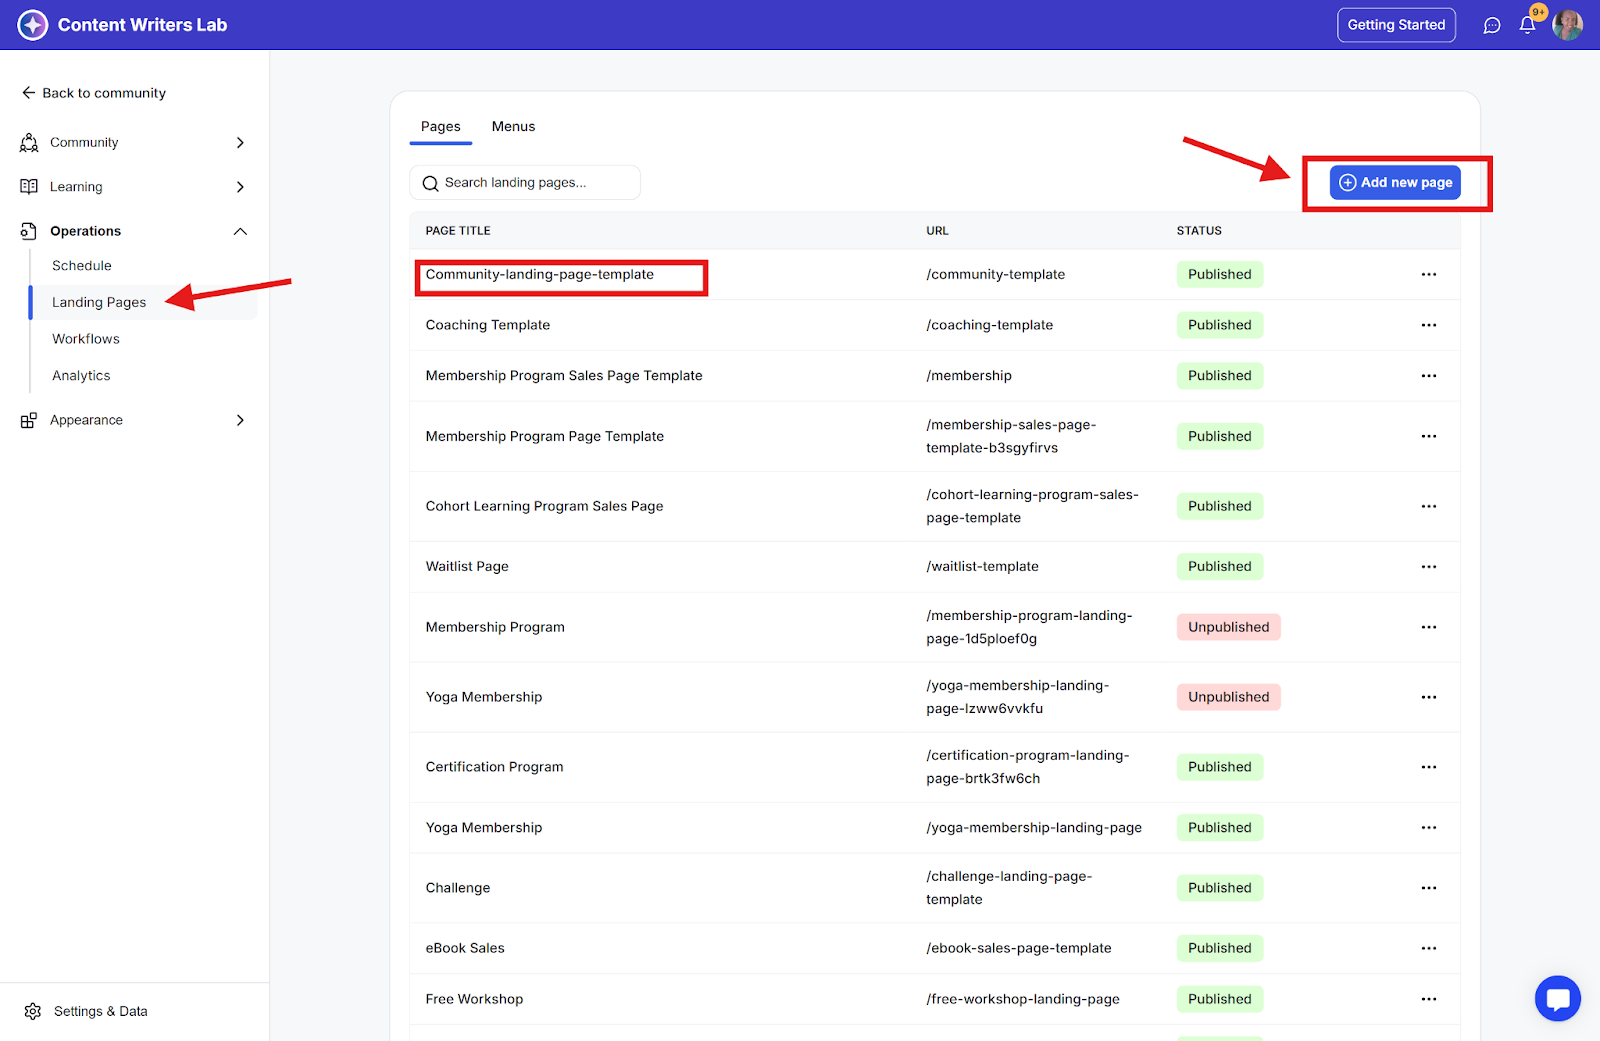
Task: Click the Getting Started button
Action: tap(1396, 25)
